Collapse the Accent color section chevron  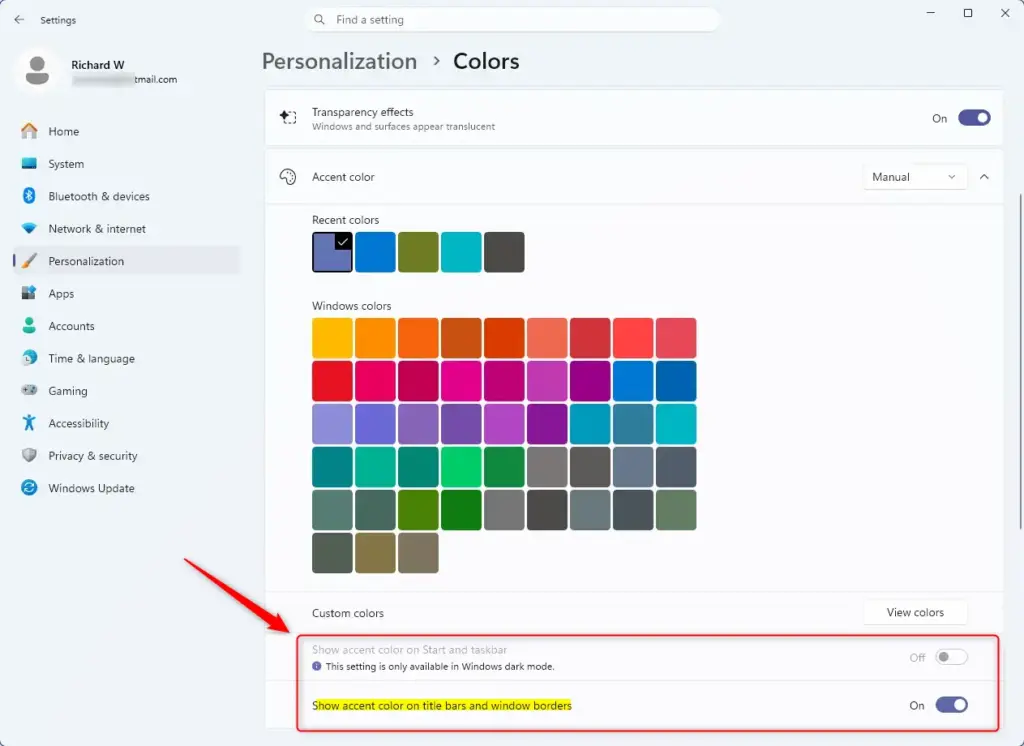click(x=984, y=177)
